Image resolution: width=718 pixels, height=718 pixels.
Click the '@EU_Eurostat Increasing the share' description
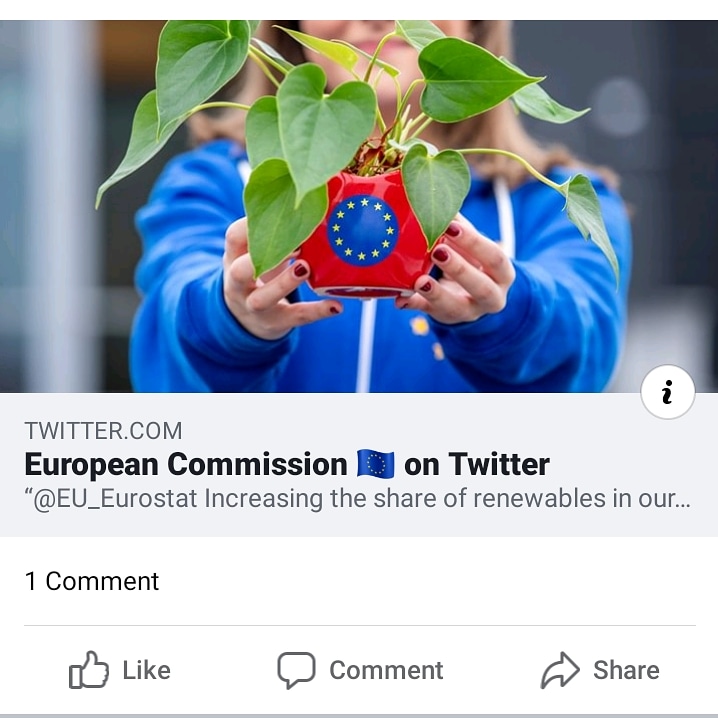[x=358, y=499]
